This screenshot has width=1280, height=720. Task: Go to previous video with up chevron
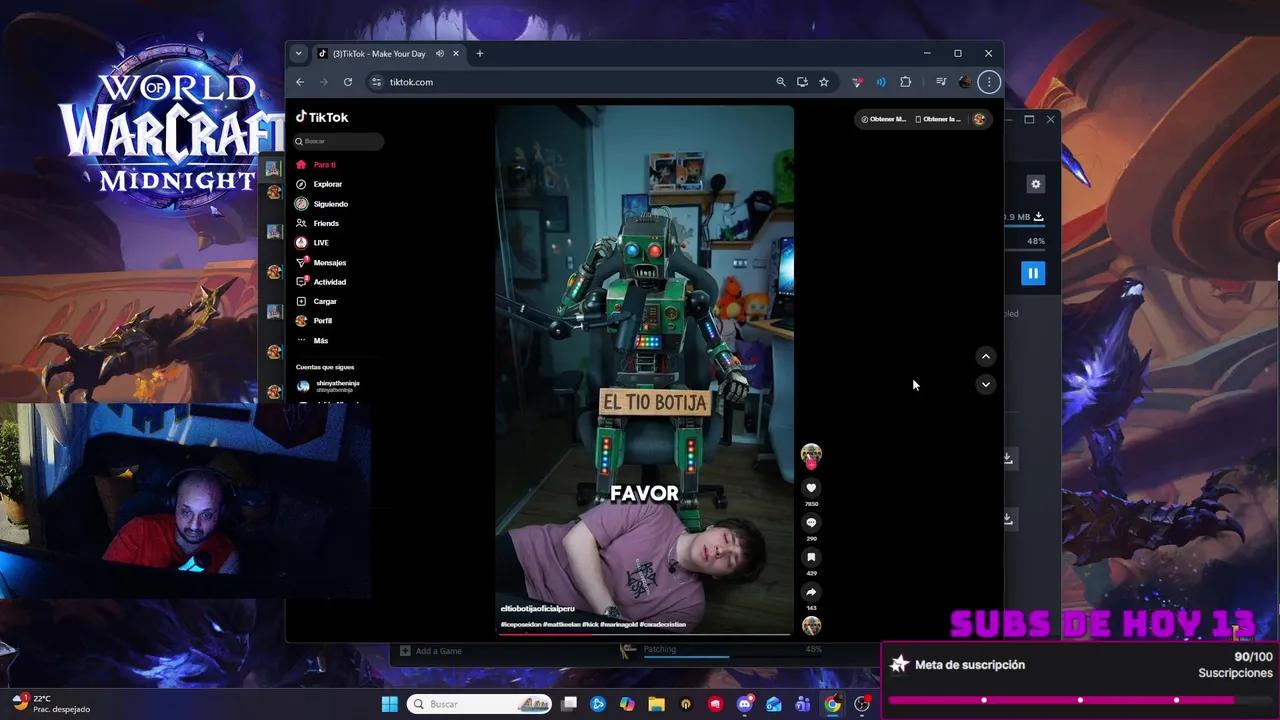[x=985, y=356]
